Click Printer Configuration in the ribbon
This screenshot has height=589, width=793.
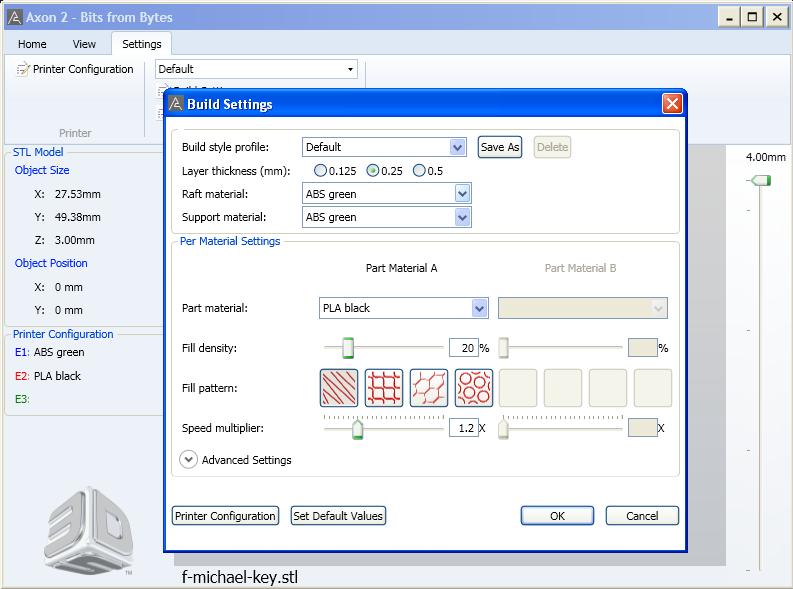click(x=75, y=69)
